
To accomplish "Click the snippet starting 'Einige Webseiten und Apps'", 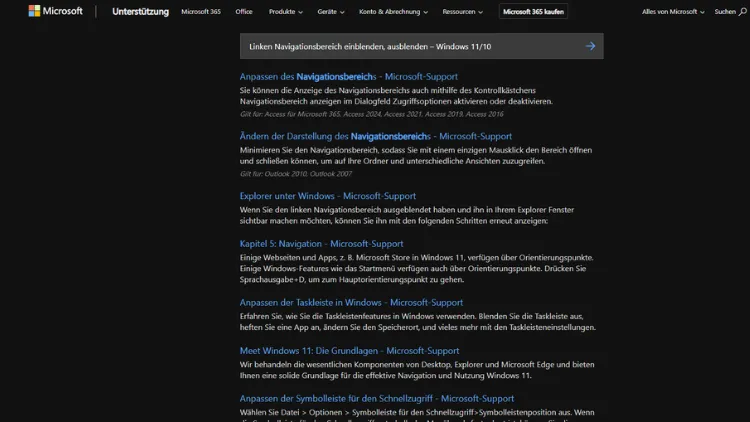I will click(x=417, y=268).
